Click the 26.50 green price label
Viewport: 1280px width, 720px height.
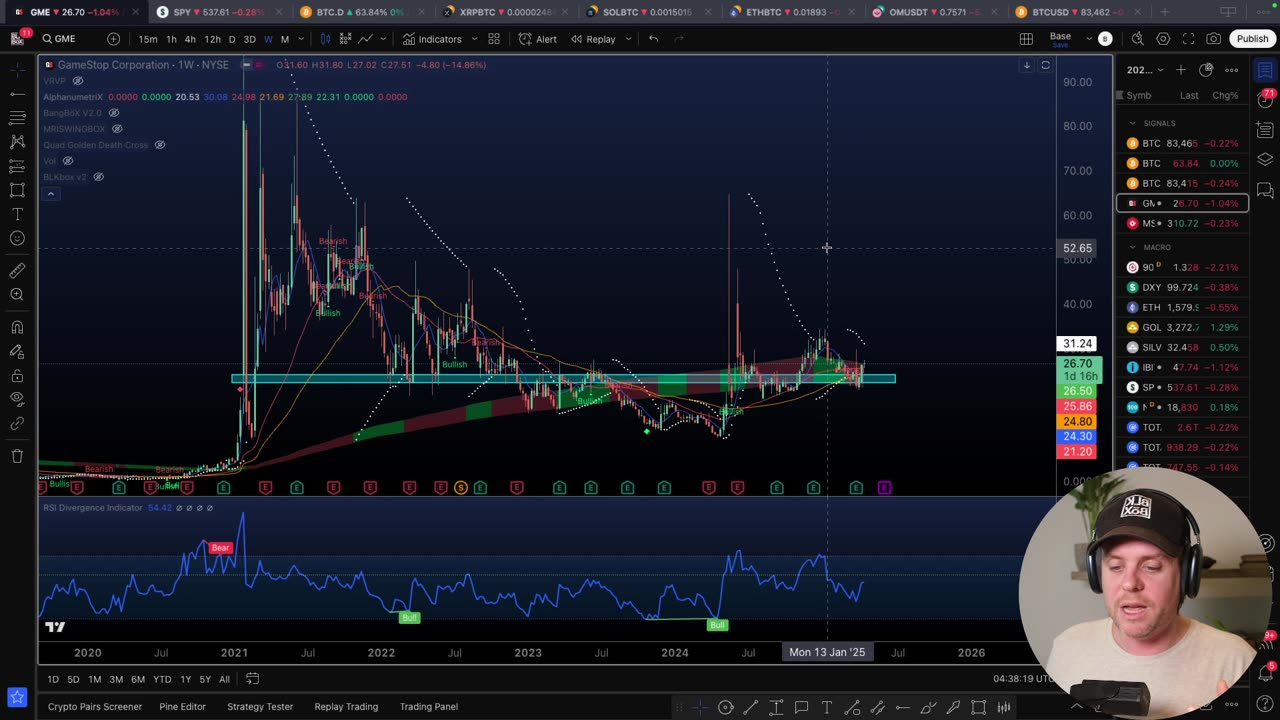pos(1078,391)
